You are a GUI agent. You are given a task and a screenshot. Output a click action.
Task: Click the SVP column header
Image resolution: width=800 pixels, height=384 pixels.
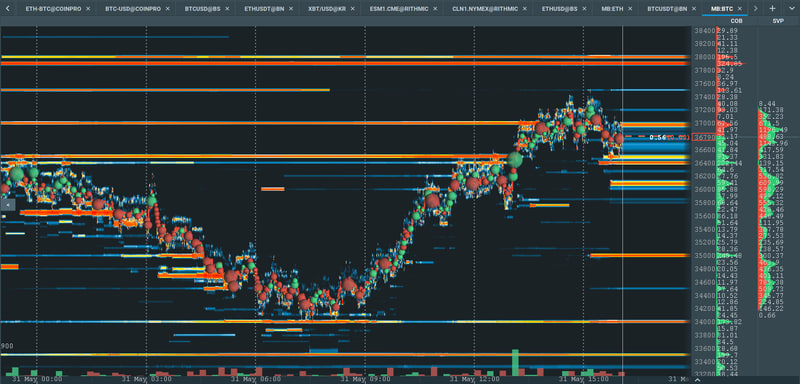(x=779, y=21)
